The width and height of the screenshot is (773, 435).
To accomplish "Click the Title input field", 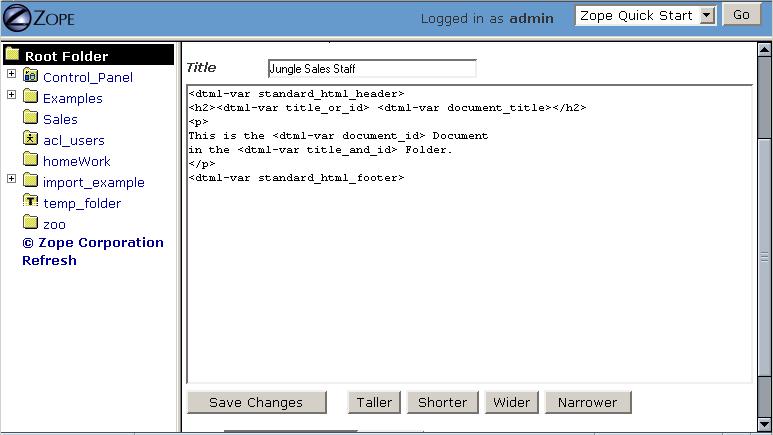I will (372, 69).
